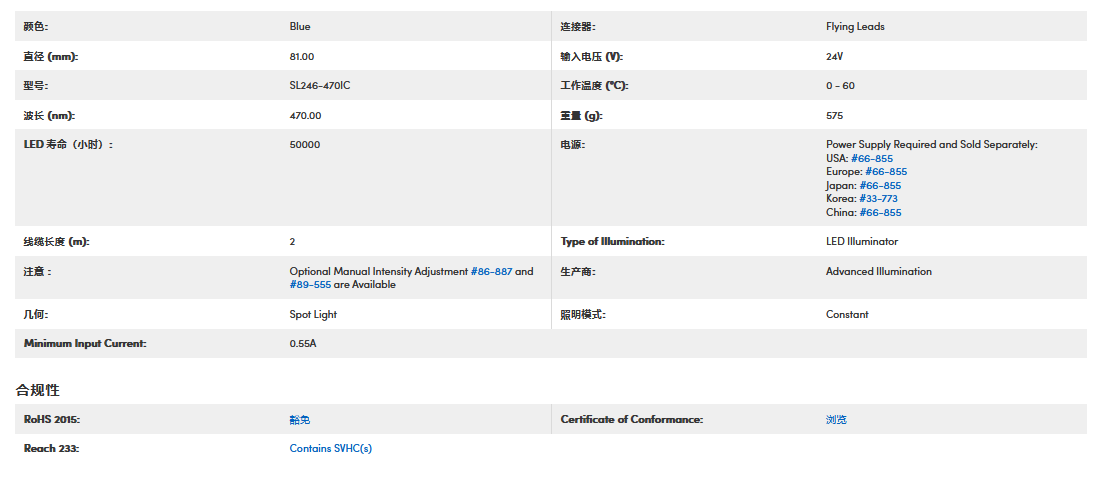Click the 合规性 section heading
Image resolution: width=1095 pixels, height=490 pixels.
38,389
